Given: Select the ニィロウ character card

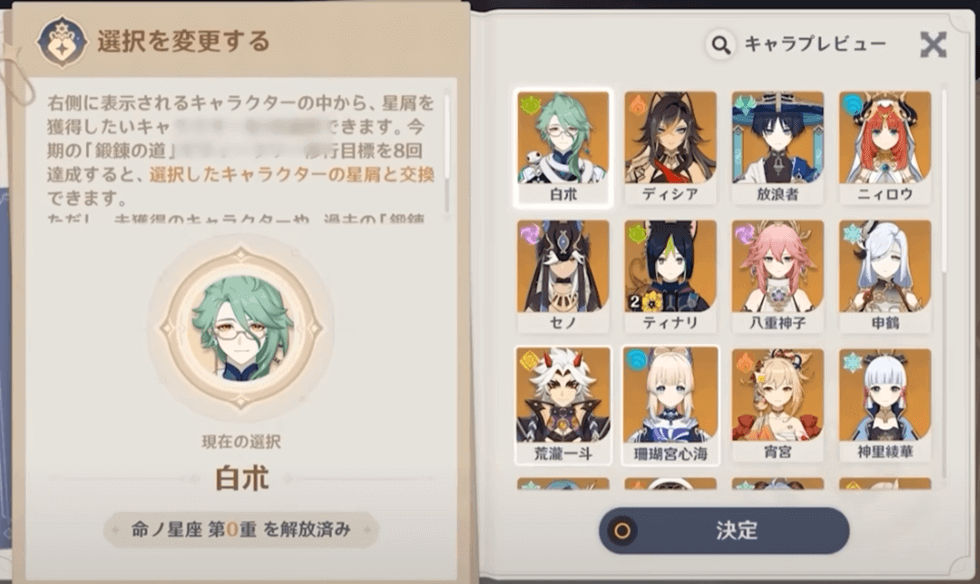Looking at the screenshot, I should [x=885, y=148].
